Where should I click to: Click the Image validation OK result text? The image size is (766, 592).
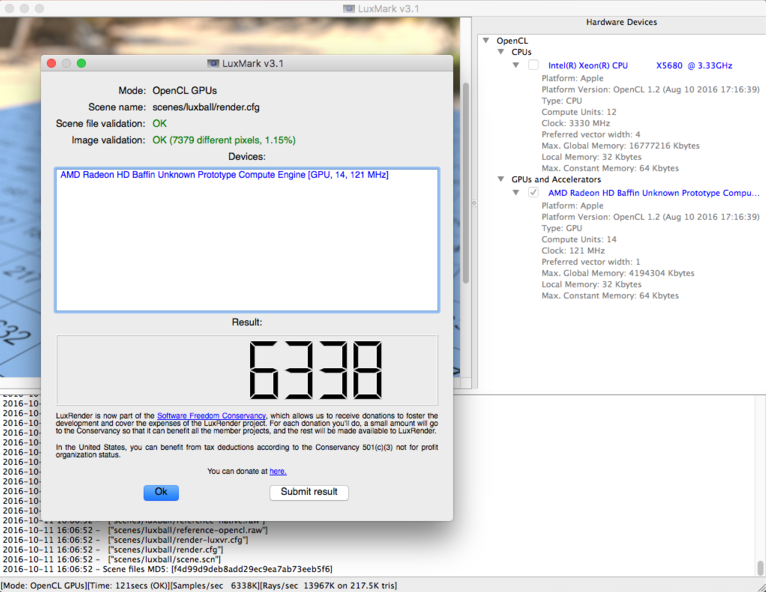224,140
